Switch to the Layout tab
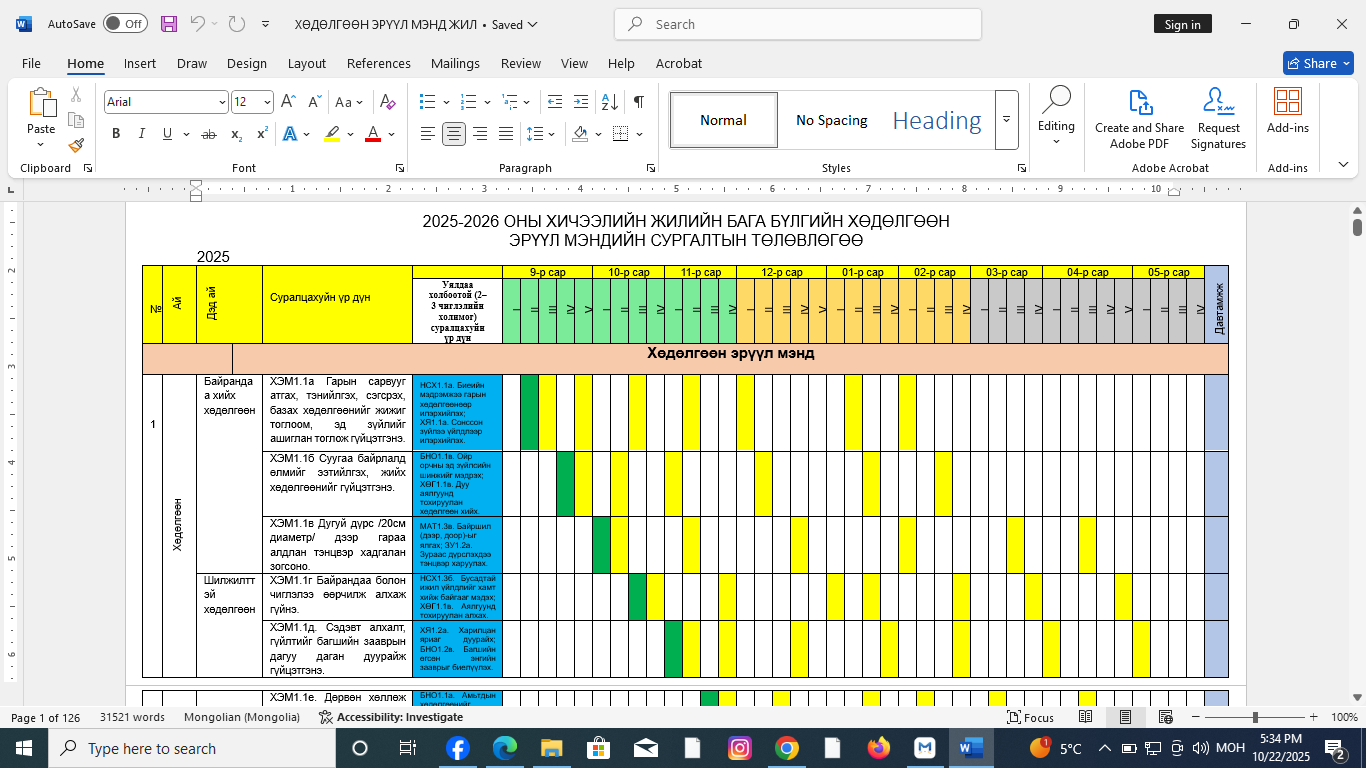 [x=306, y=63]
